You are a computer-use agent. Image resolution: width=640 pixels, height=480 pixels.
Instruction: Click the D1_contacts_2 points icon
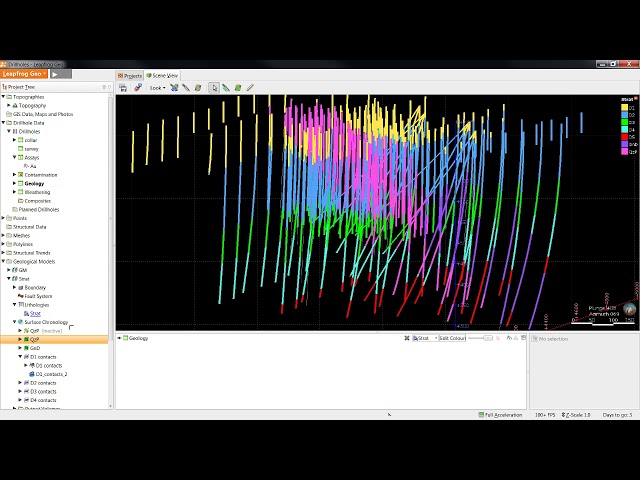click(32, 374)
